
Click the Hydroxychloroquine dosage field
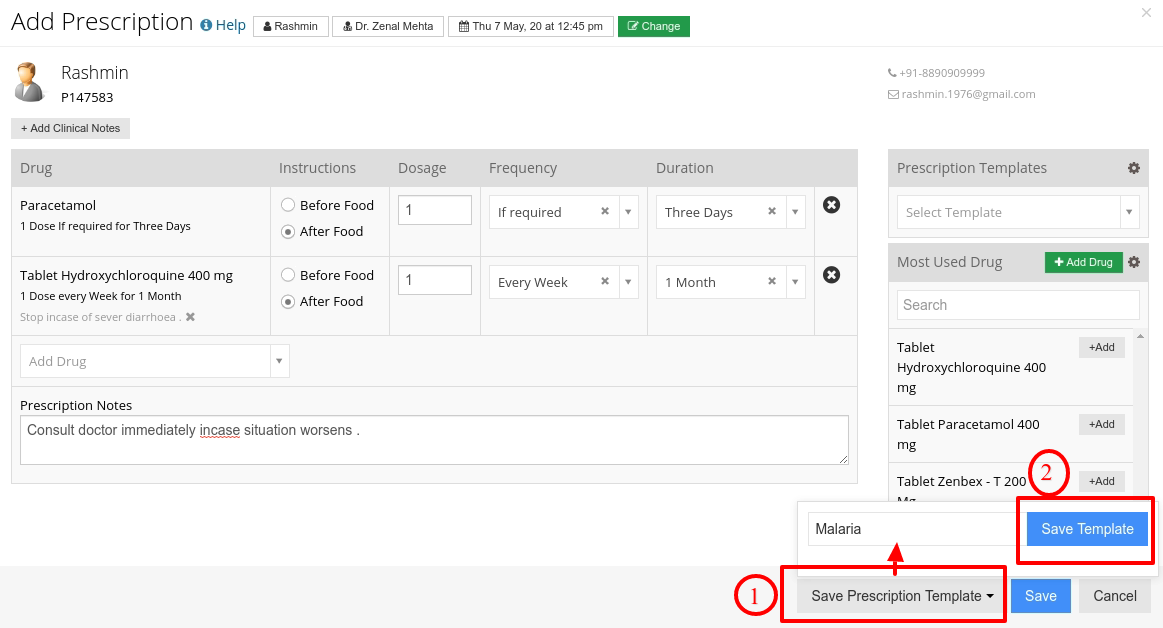(x=435, y=280)
